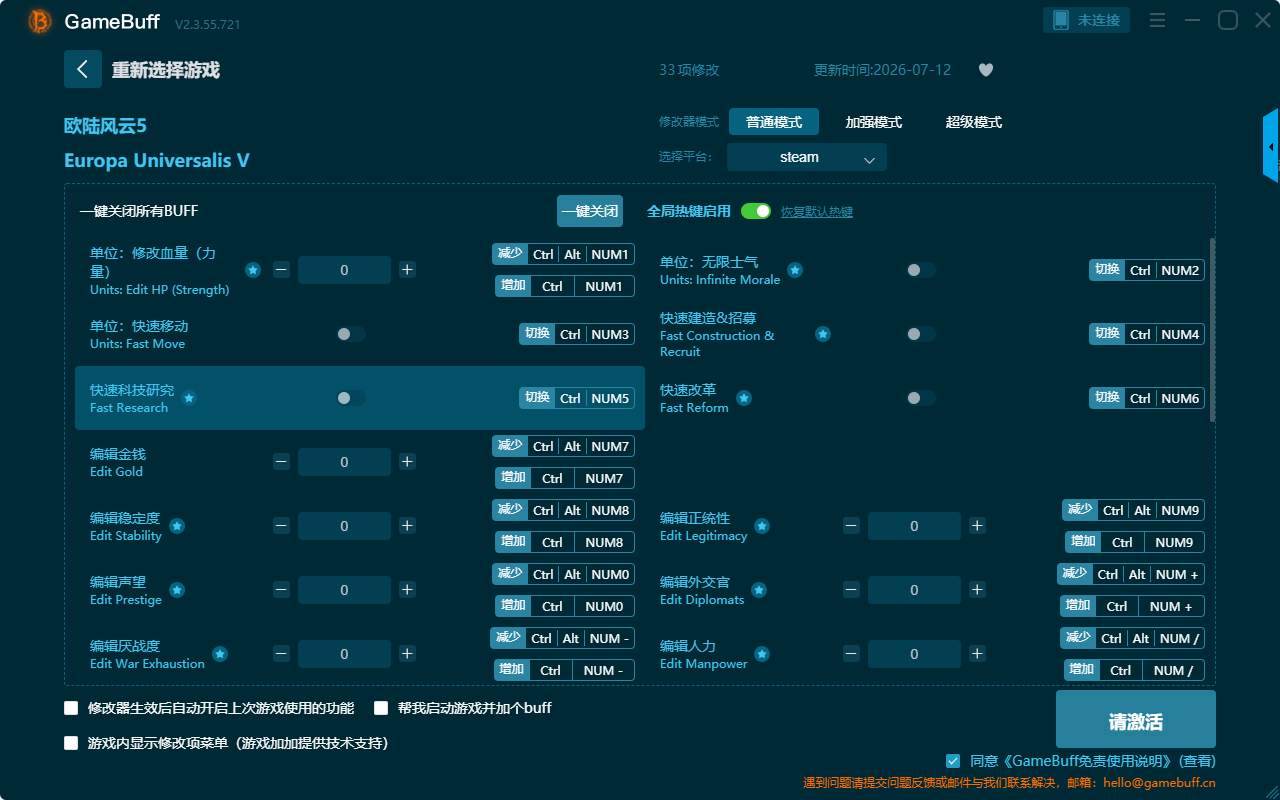Turn on Fast Construction & Recruit switch
The height and width of the screenshot is (800, 1280).
click(921, 334)
